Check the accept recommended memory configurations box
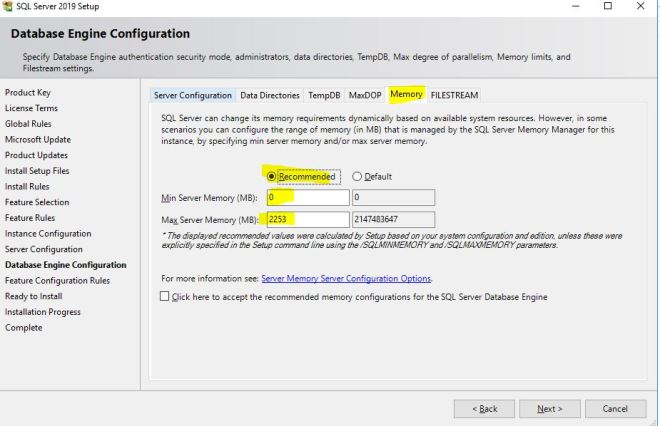Viewport: 660px width, 426px height. point(165,297)
